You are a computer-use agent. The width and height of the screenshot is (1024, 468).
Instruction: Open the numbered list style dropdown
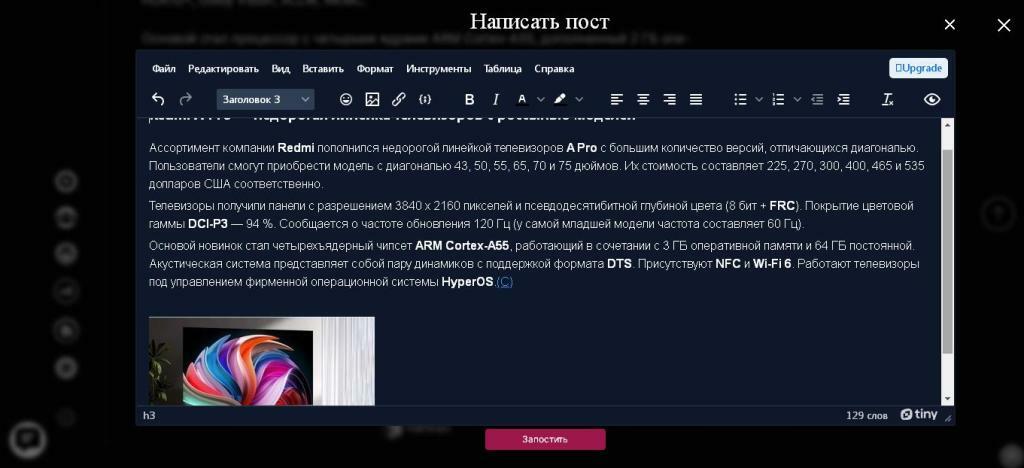(797, 99)
